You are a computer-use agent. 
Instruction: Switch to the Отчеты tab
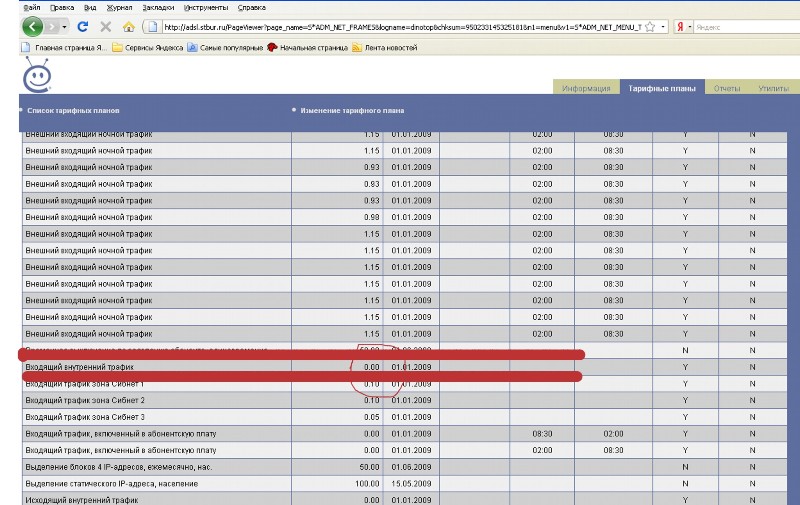coord(727,89)
